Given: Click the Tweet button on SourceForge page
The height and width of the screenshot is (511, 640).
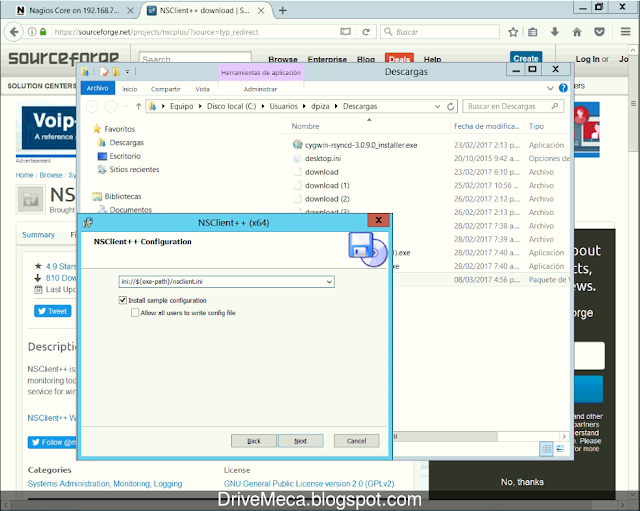Looking at the screenshot, I should pos(52,311).
